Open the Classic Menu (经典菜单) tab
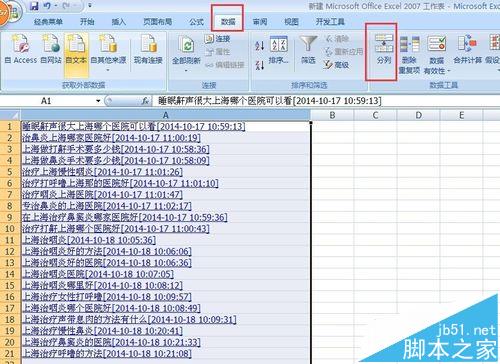The height and width of the screenshot is (364, 500). coord(48,22)
